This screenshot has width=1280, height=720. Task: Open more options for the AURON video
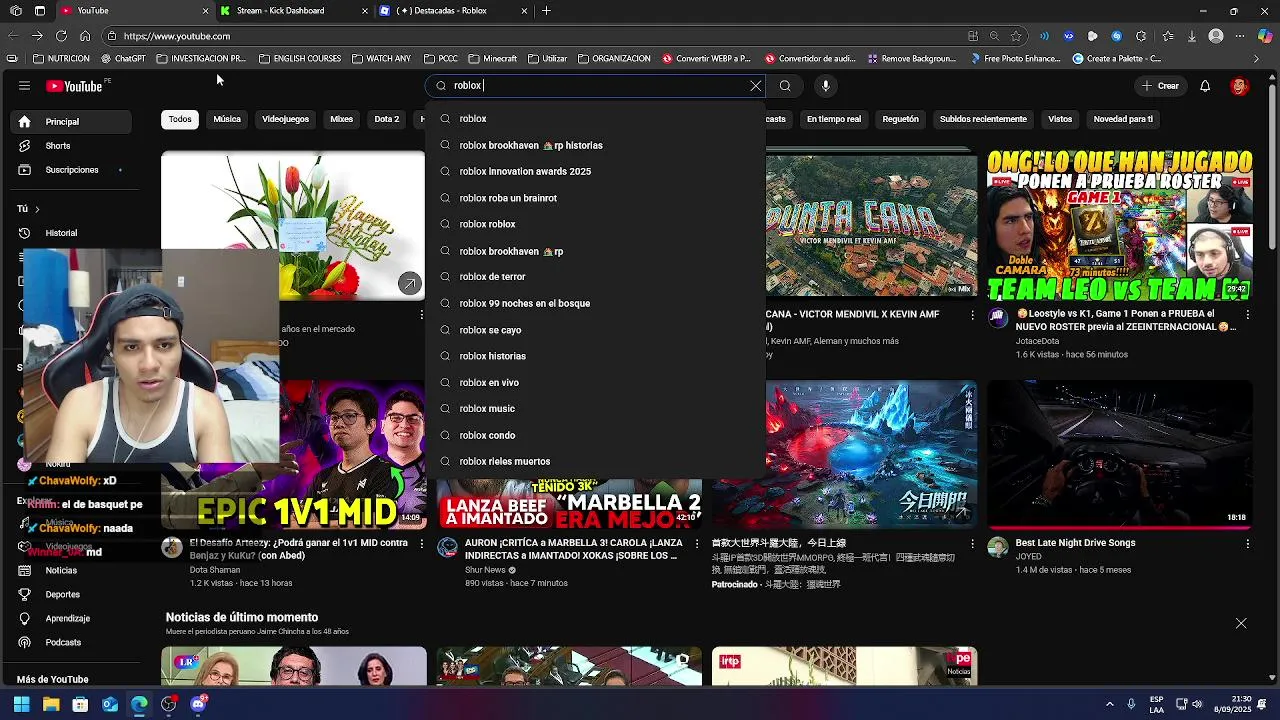[697, 544]
